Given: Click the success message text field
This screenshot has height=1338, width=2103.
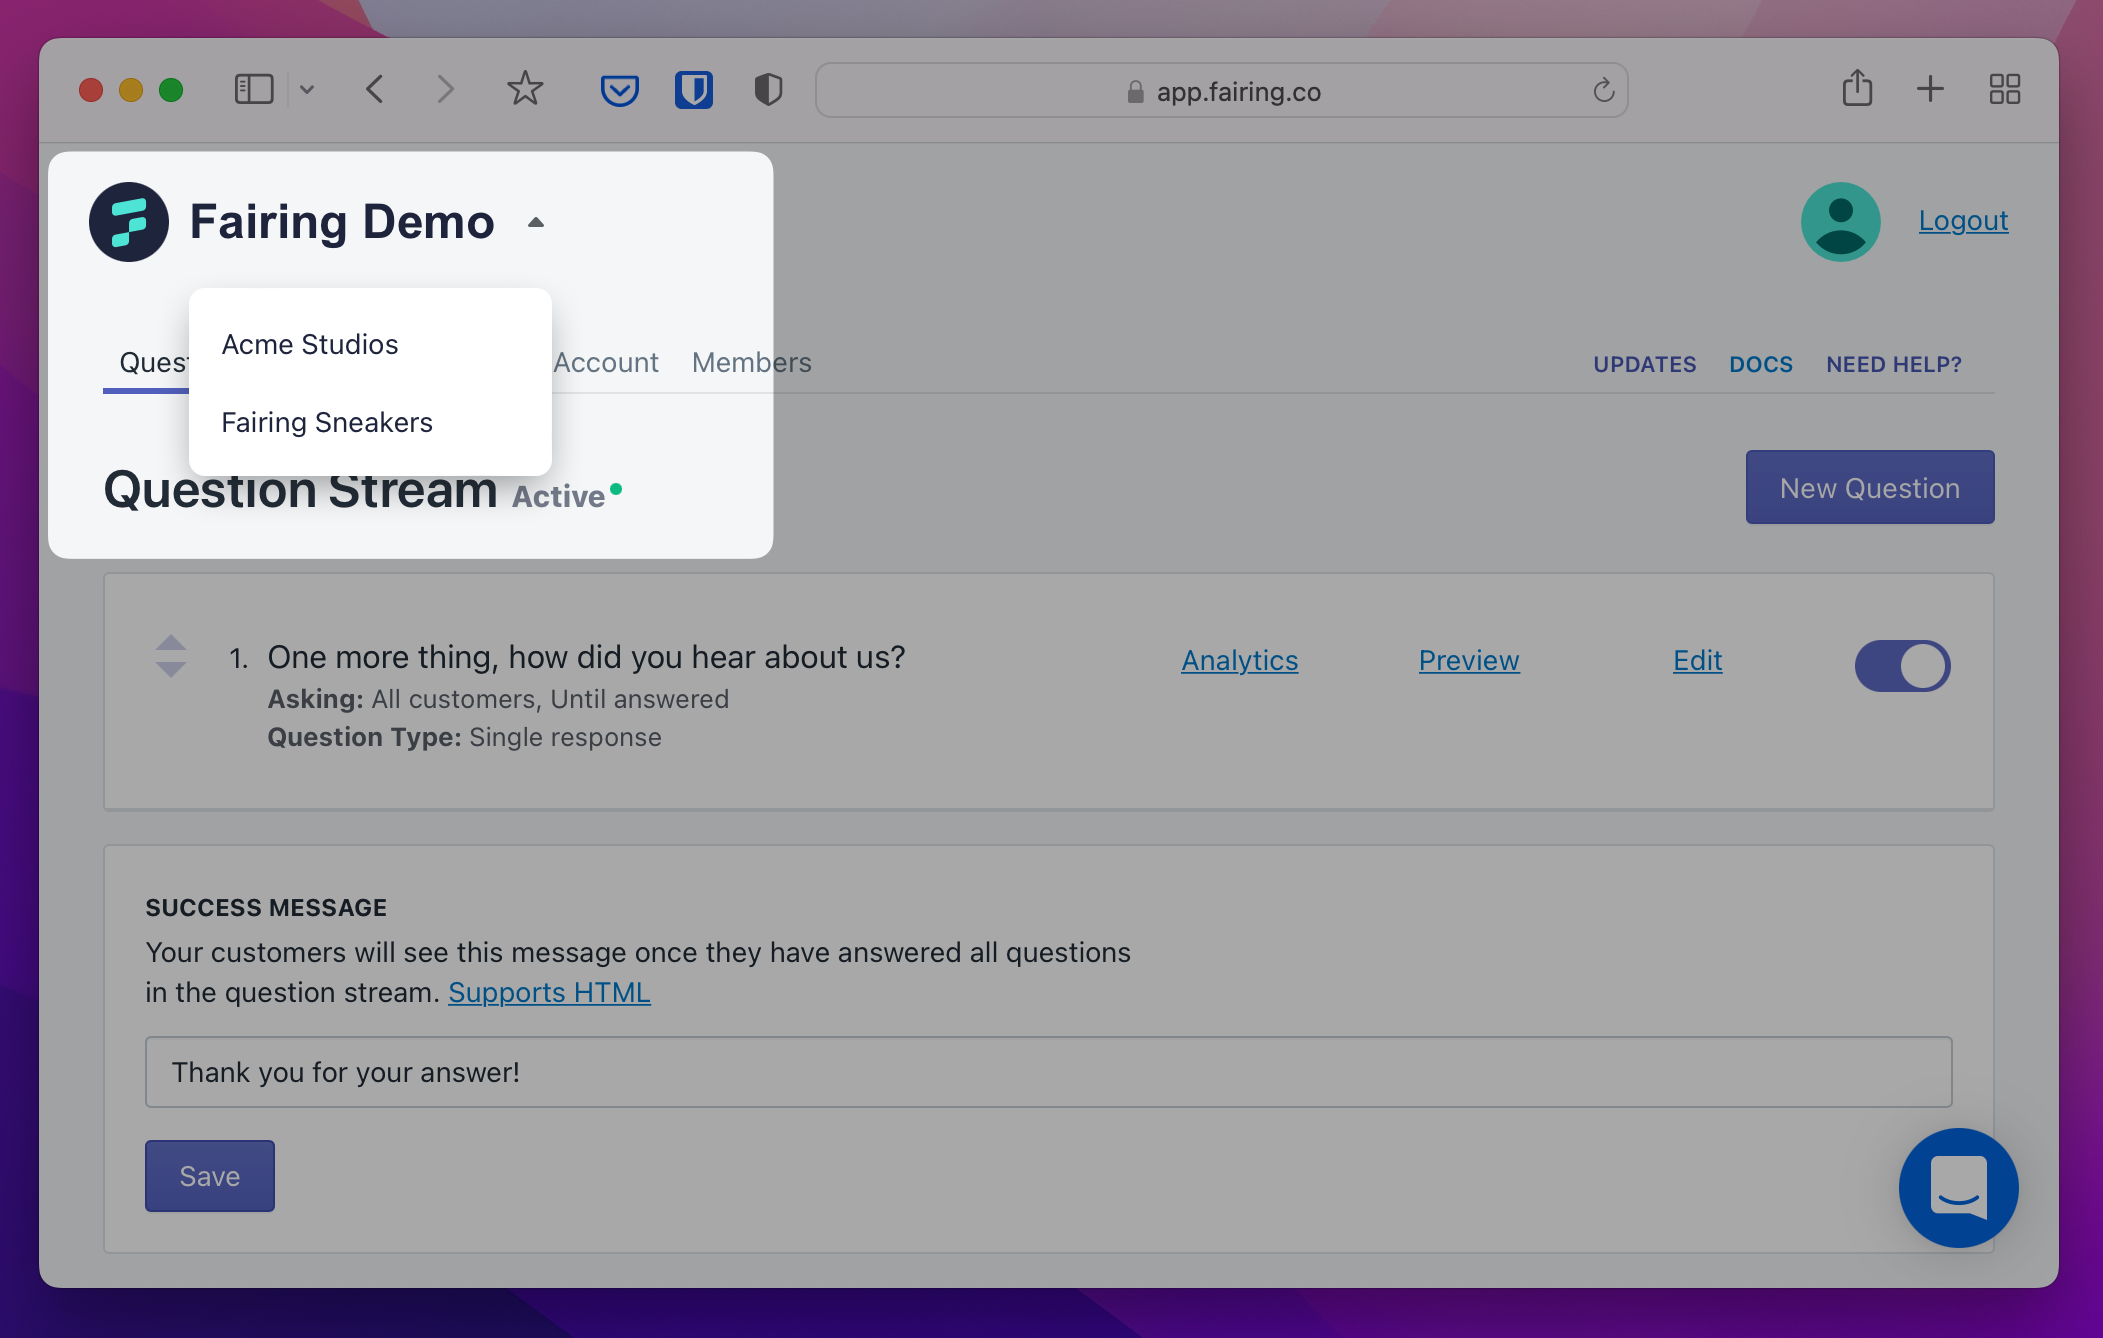Looking at the screenshot, I should [1048, 1072].
